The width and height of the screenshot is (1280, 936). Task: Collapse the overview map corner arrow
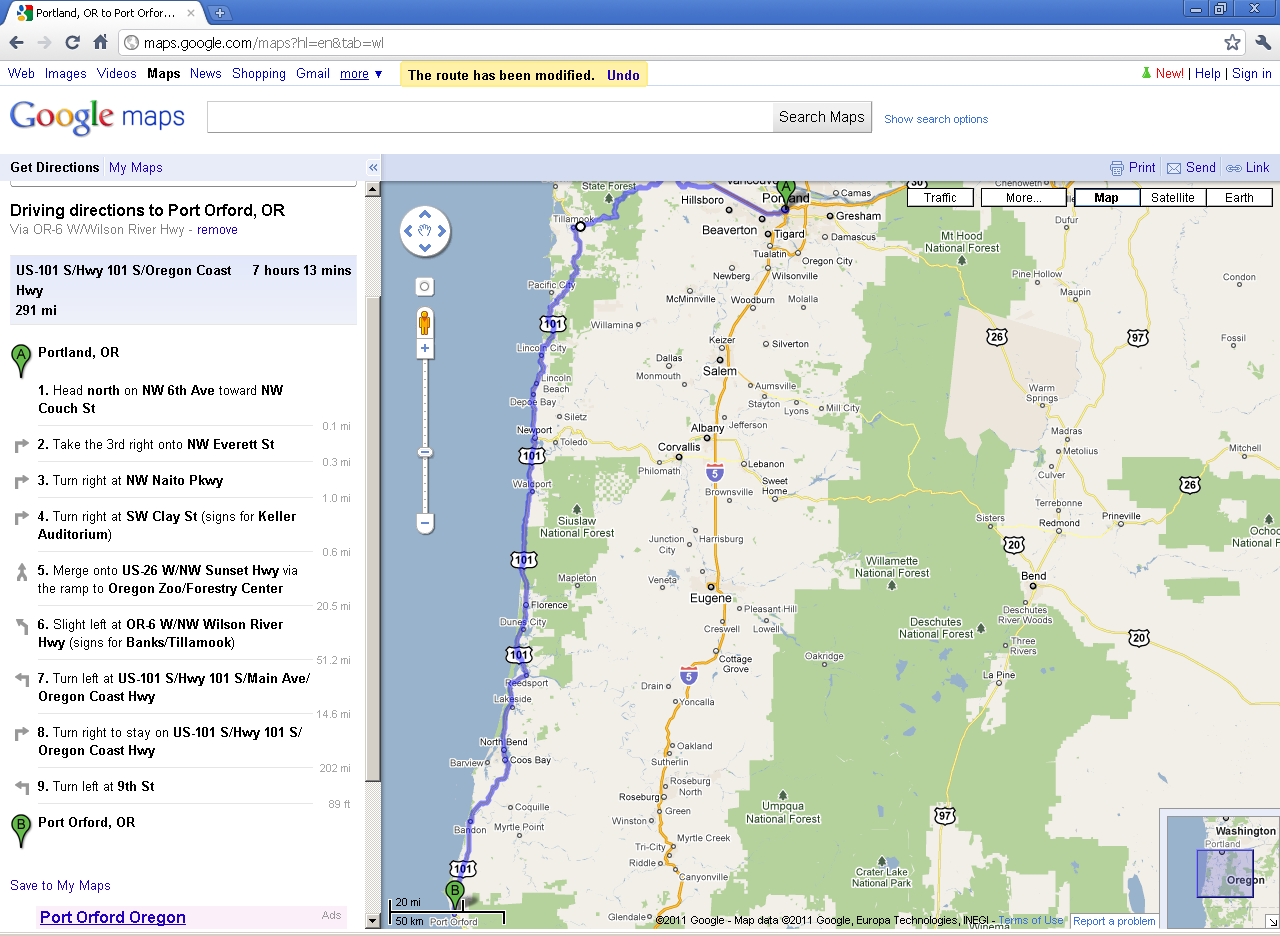1272,921
